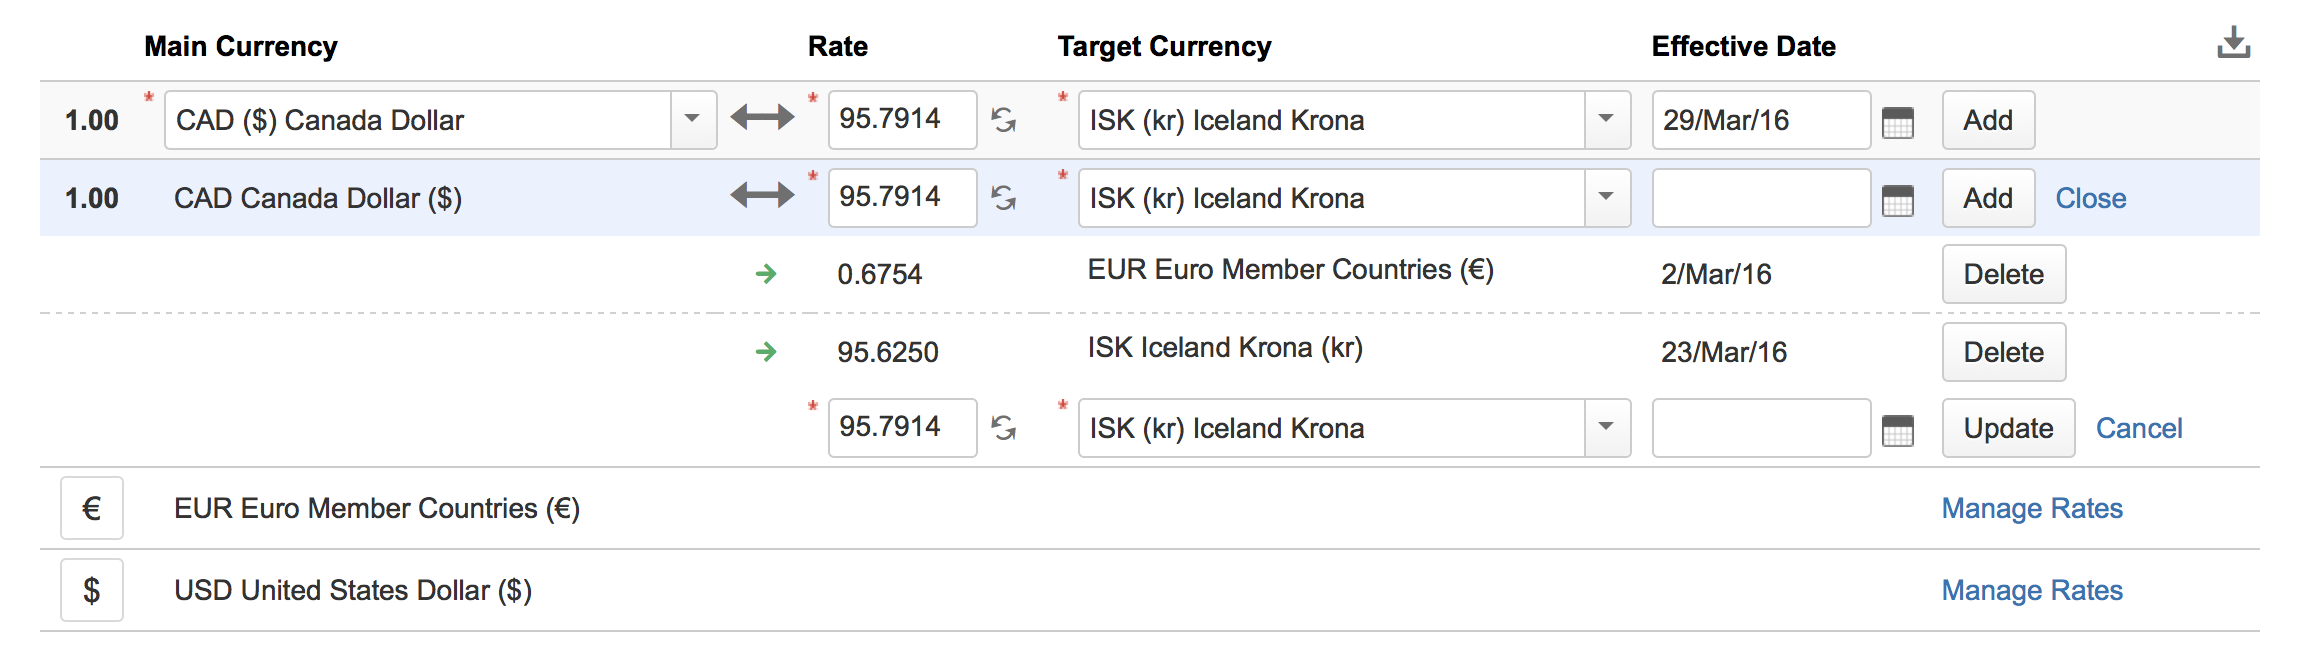Open the calendar picker in the highlighted row
The width and height of the screenshot is (2300, 652).
1897,200
